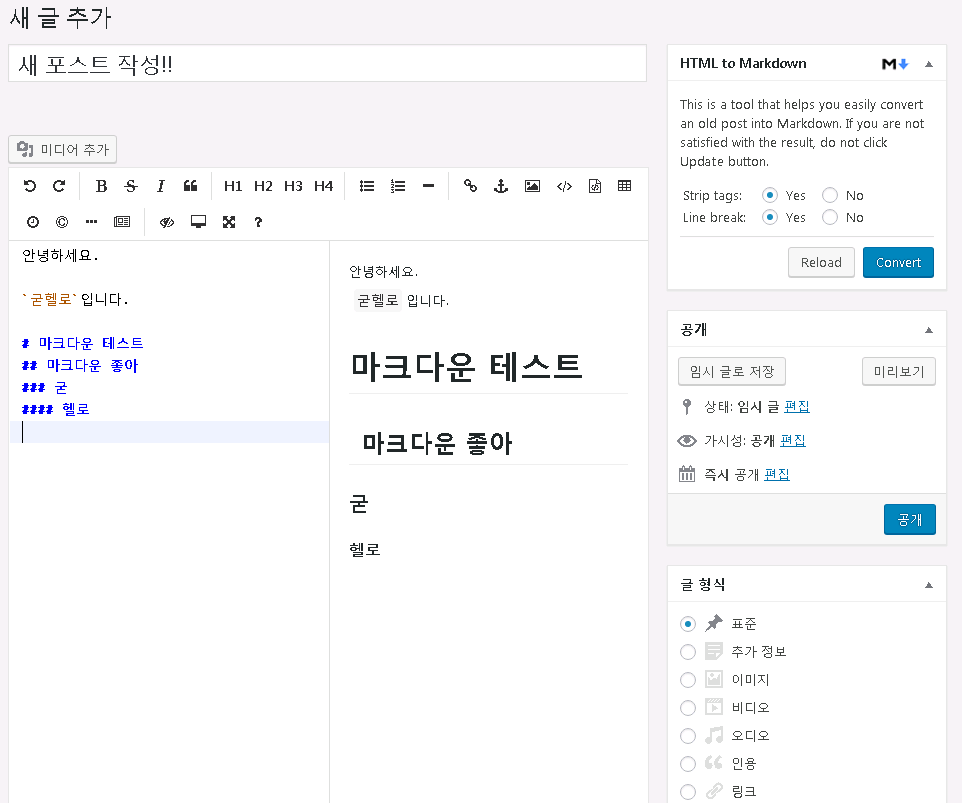Select 비디오 post format

(688, 708)
